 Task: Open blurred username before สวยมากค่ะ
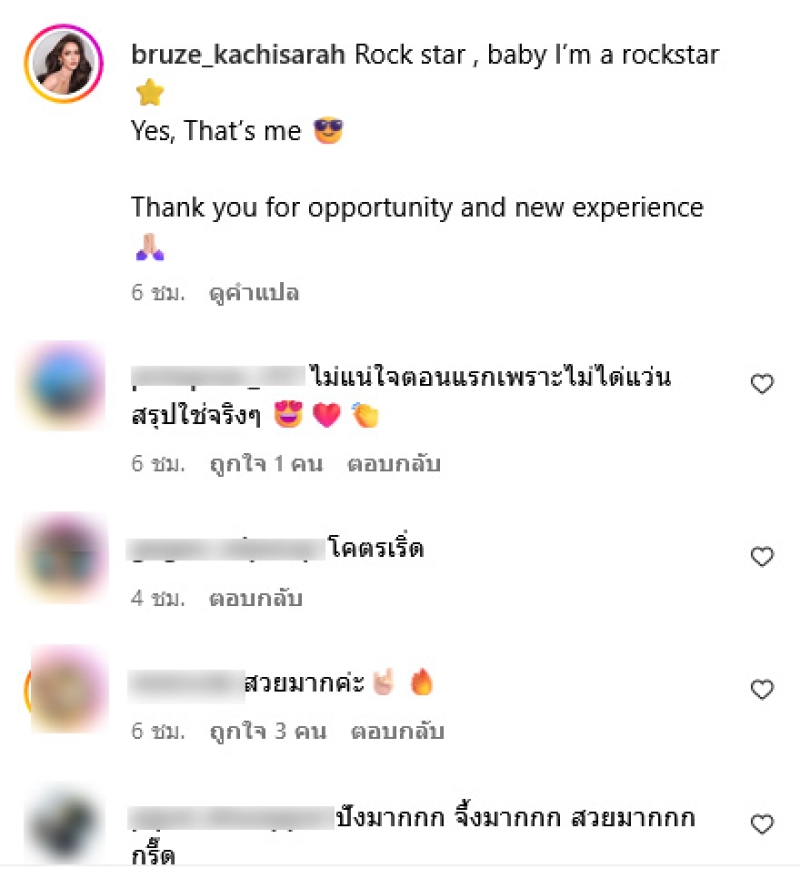click(x=186, y=685)
